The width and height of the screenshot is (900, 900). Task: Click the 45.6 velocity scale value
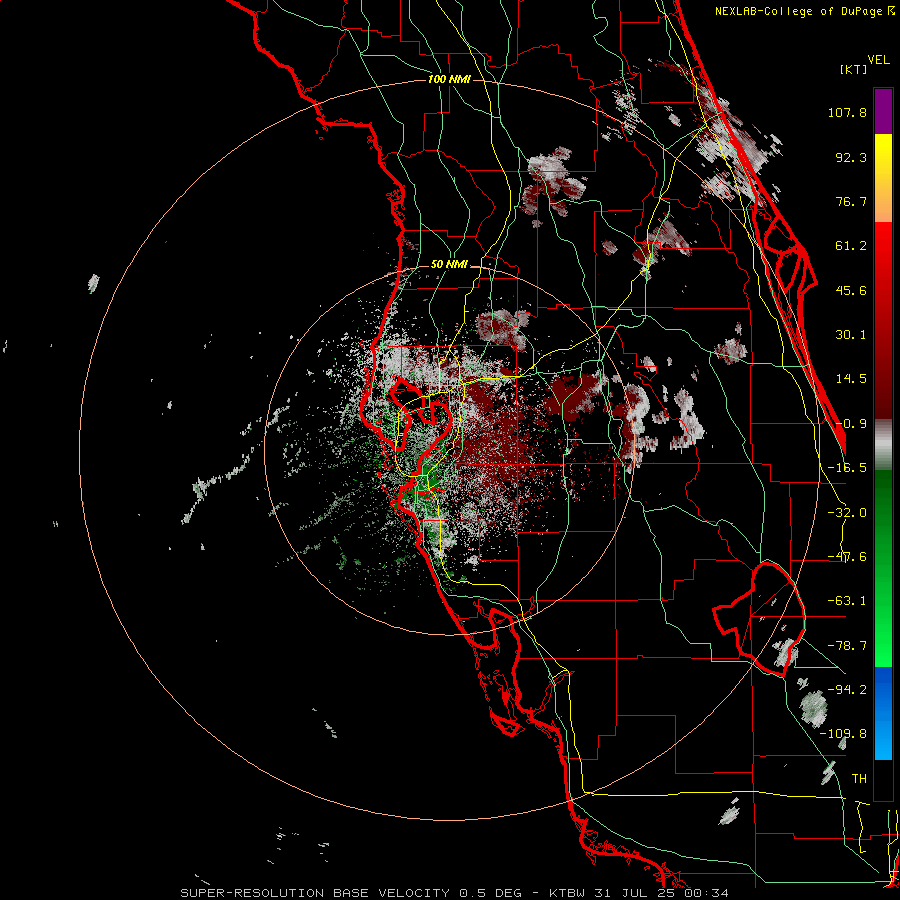[x=851, y=290]
